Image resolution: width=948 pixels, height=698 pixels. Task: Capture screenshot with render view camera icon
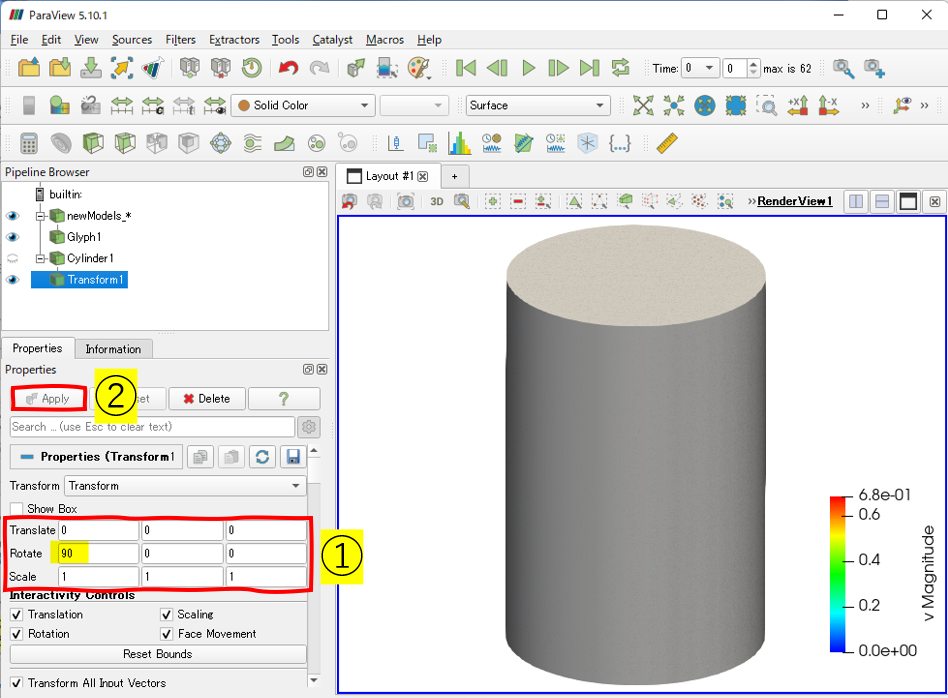pyautogui.click(x=405, y=201)
